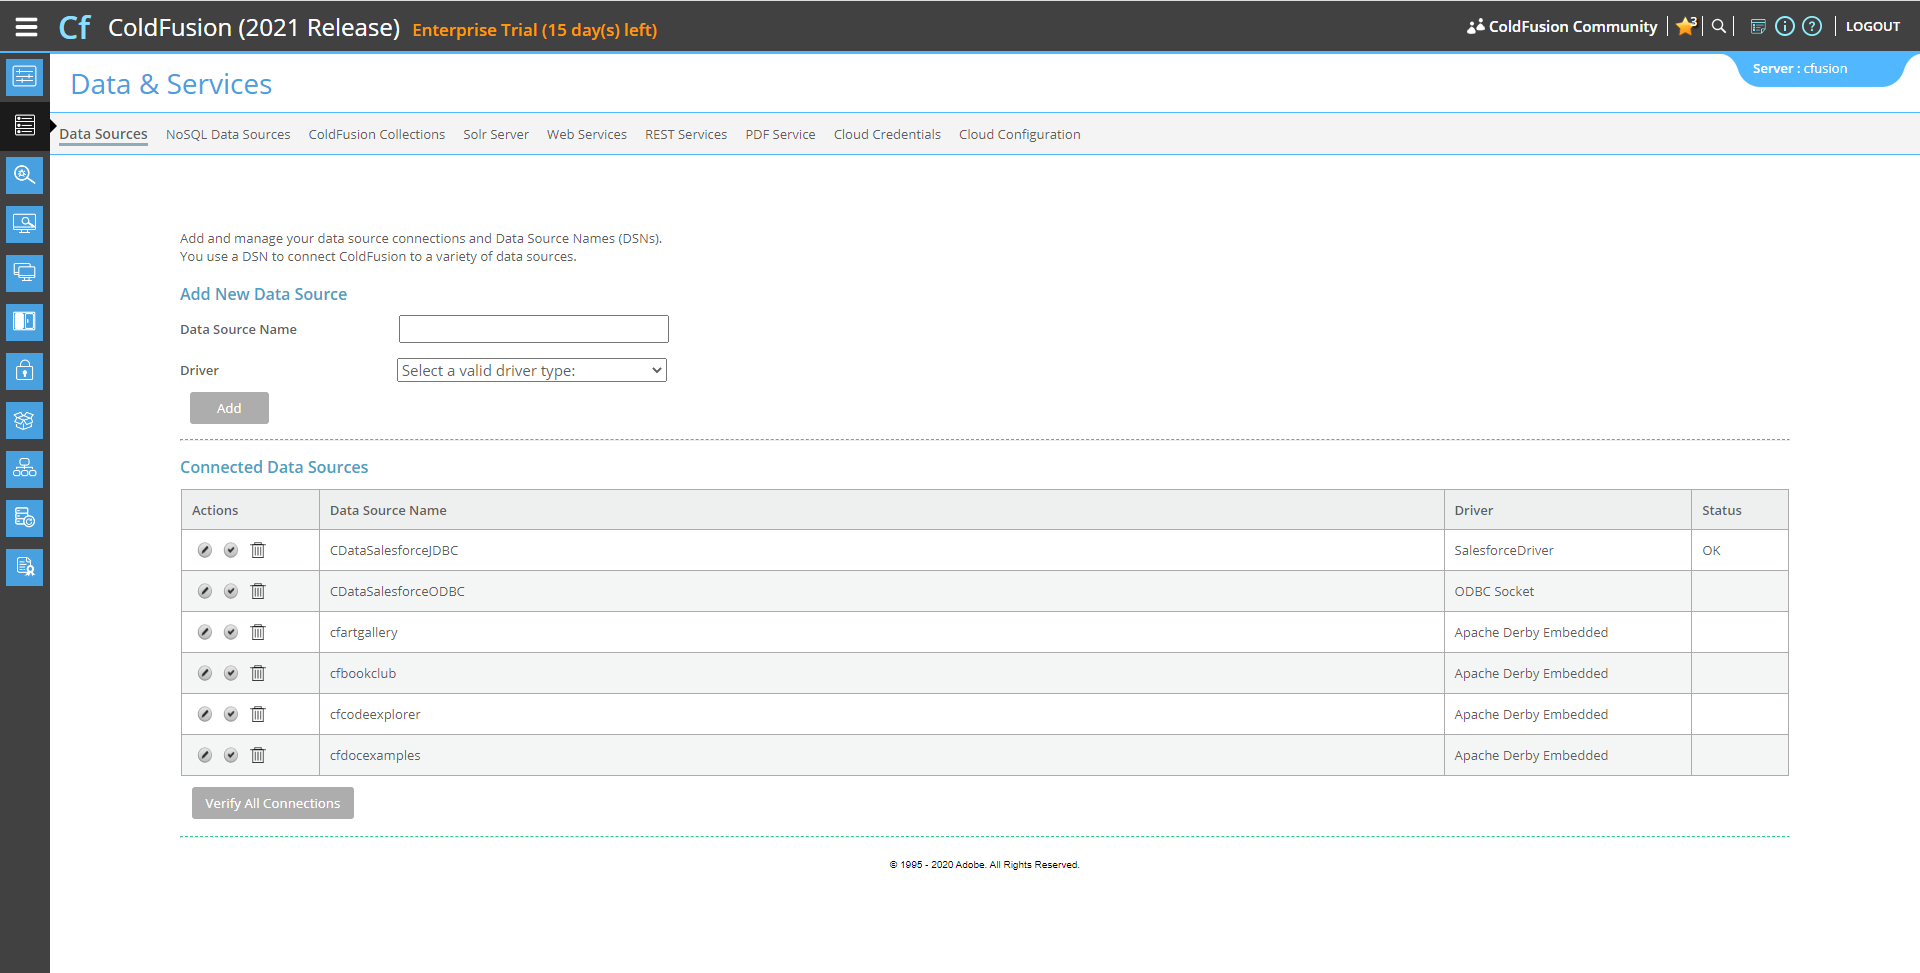Click the LOGOUT link

tap(1872, 27)
